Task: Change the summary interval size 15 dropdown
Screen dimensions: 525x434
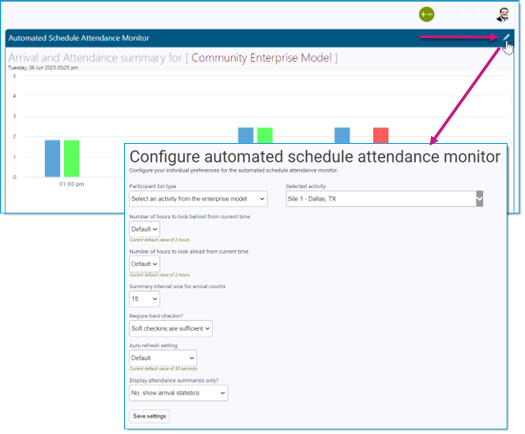Action: pyautogui.click(x=144, y=299)
